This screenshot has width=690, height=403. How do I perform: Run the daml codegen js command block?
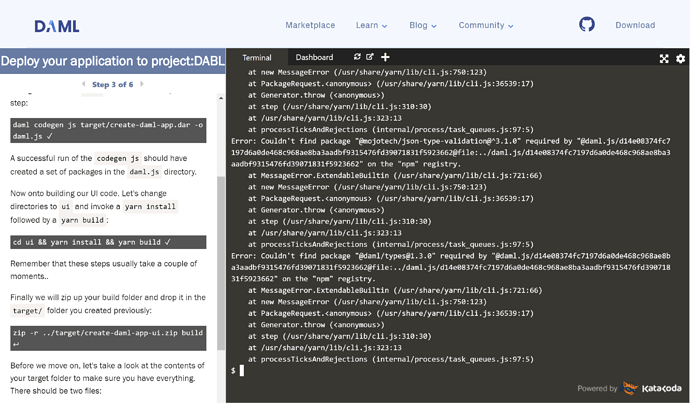click(x=108, y=129)
